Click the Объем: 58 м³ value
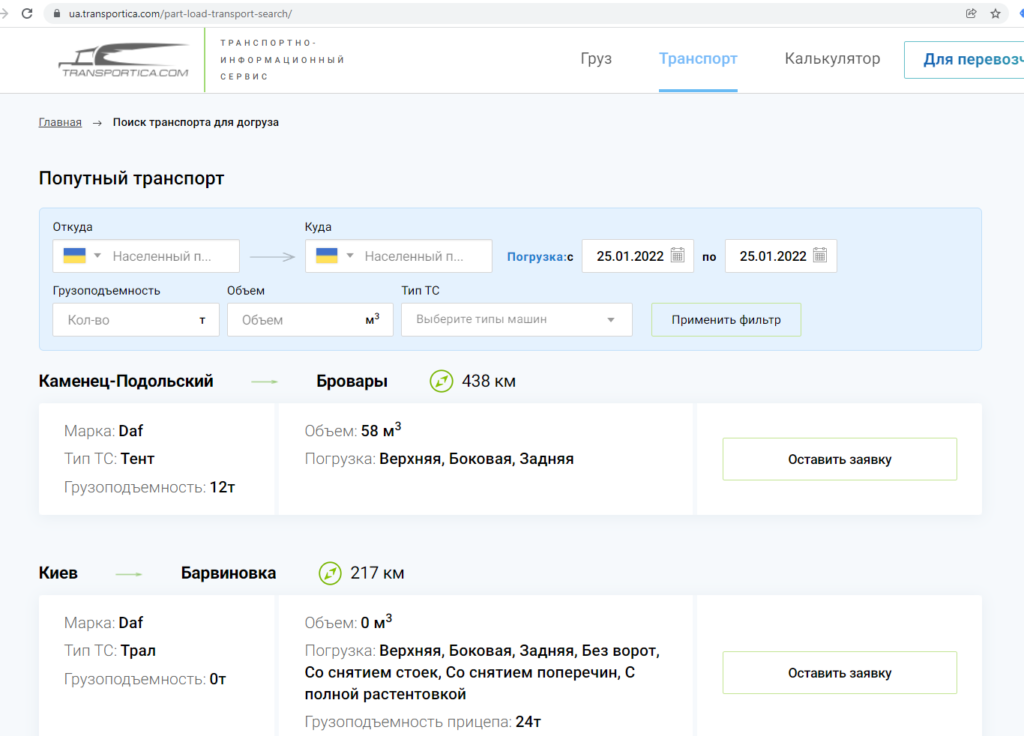Image resolution: width=1024 pixels, height=736 pixels. pos(381,430)
